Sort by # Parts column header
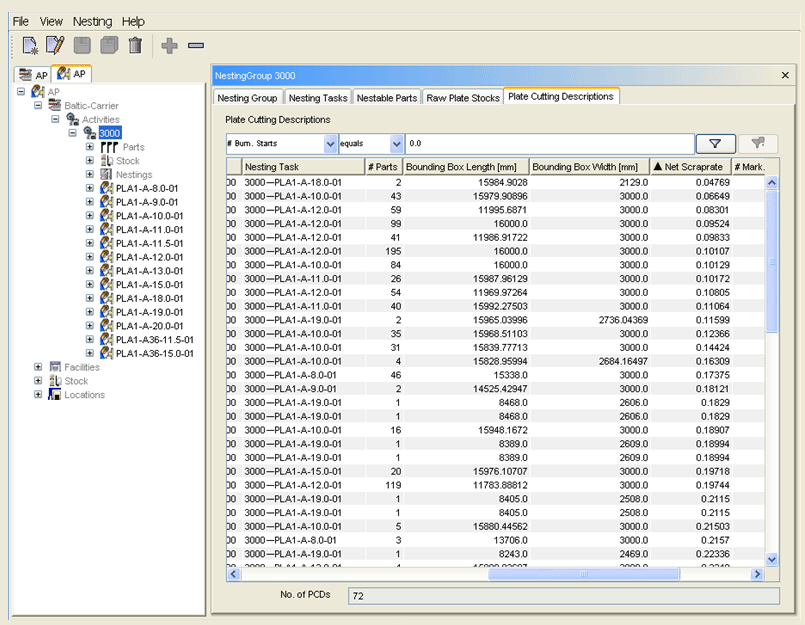 tap(383, 167)
